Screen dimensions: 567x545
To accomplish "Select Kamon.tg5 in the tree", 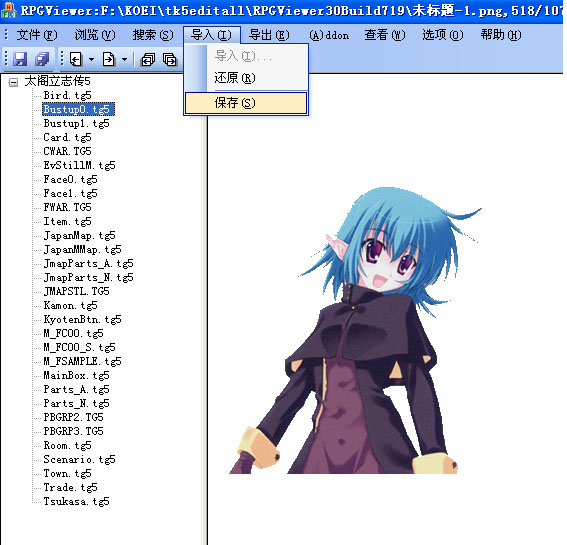I will 70,306.
